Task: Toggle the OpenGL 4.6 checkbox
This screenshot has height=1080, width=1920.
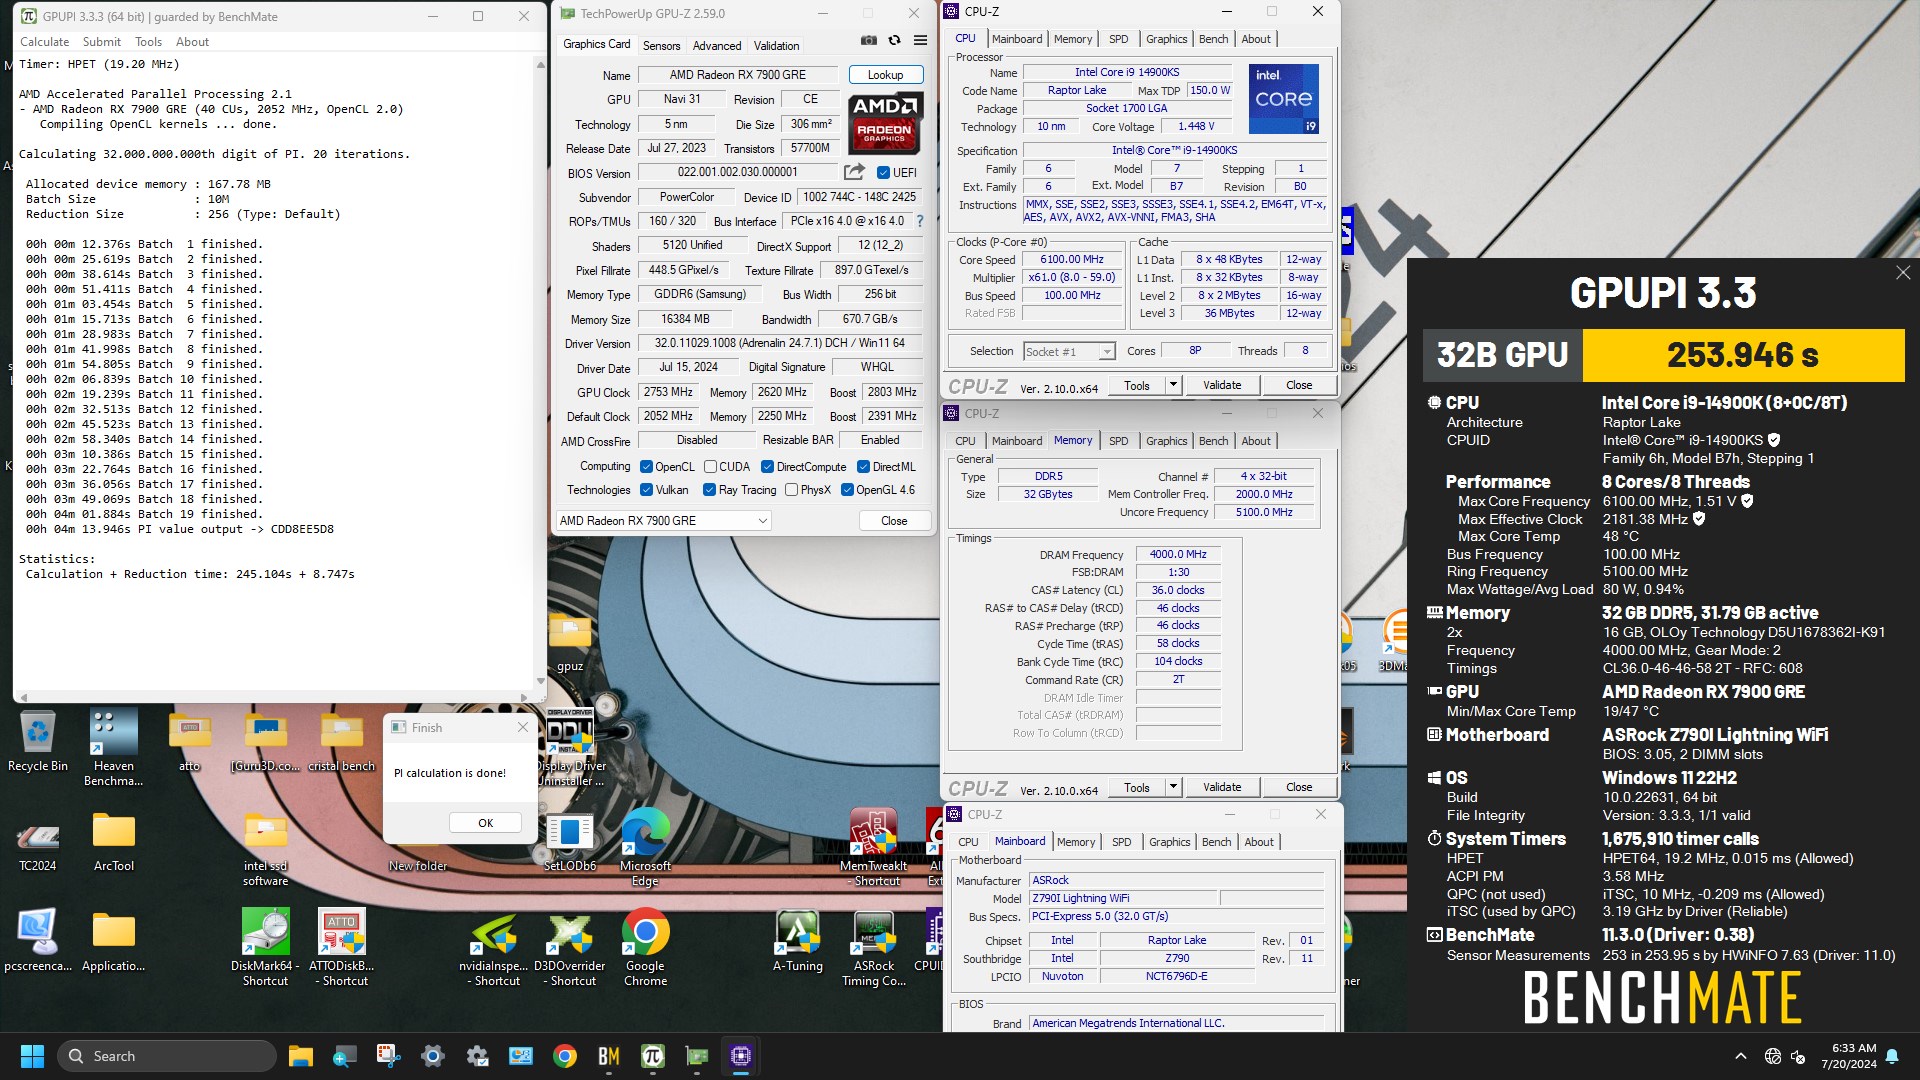Action: [x=847, y=490]
